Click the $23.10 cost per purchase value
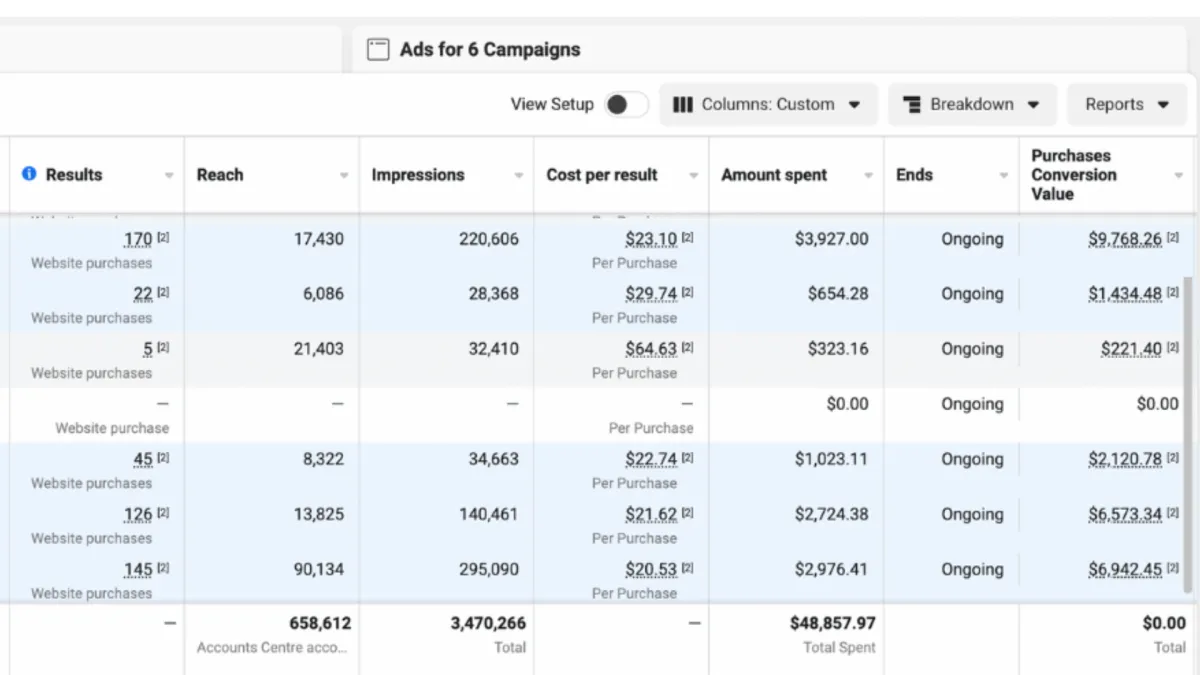The width and height of the screenshot is (1200, 675). pos(651,239)
